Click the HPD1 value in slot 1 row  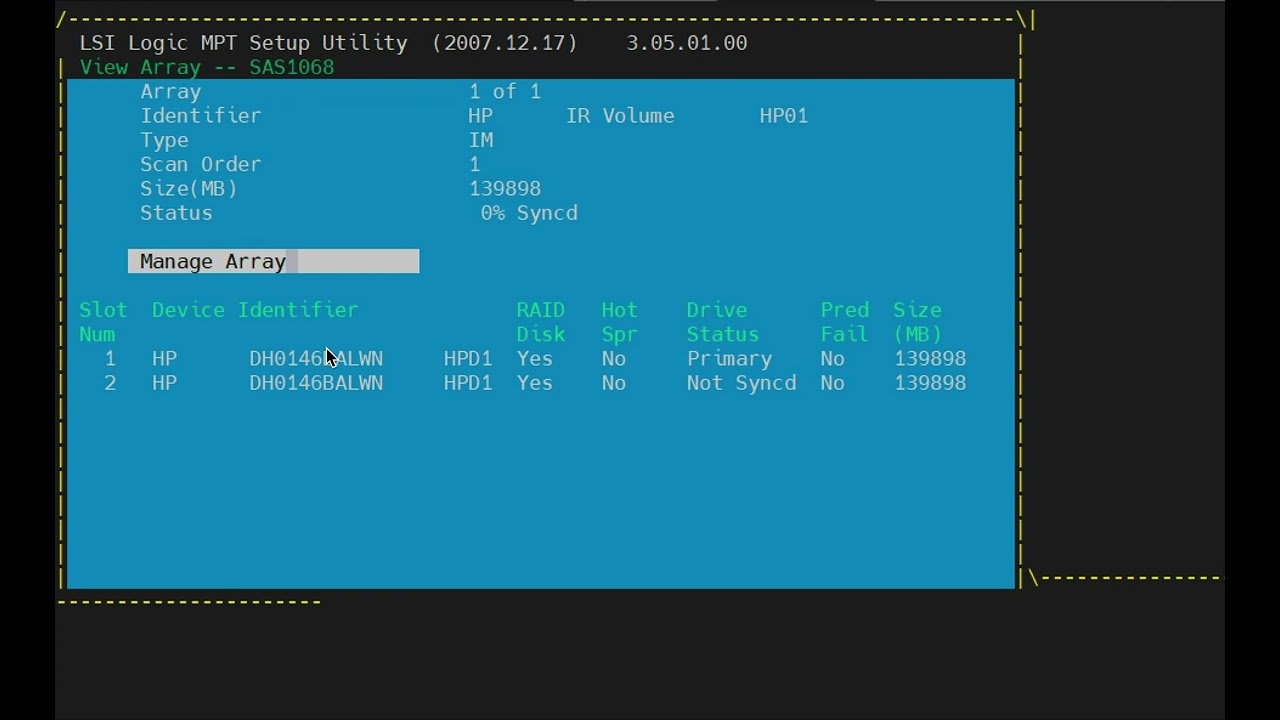(468, 358)
